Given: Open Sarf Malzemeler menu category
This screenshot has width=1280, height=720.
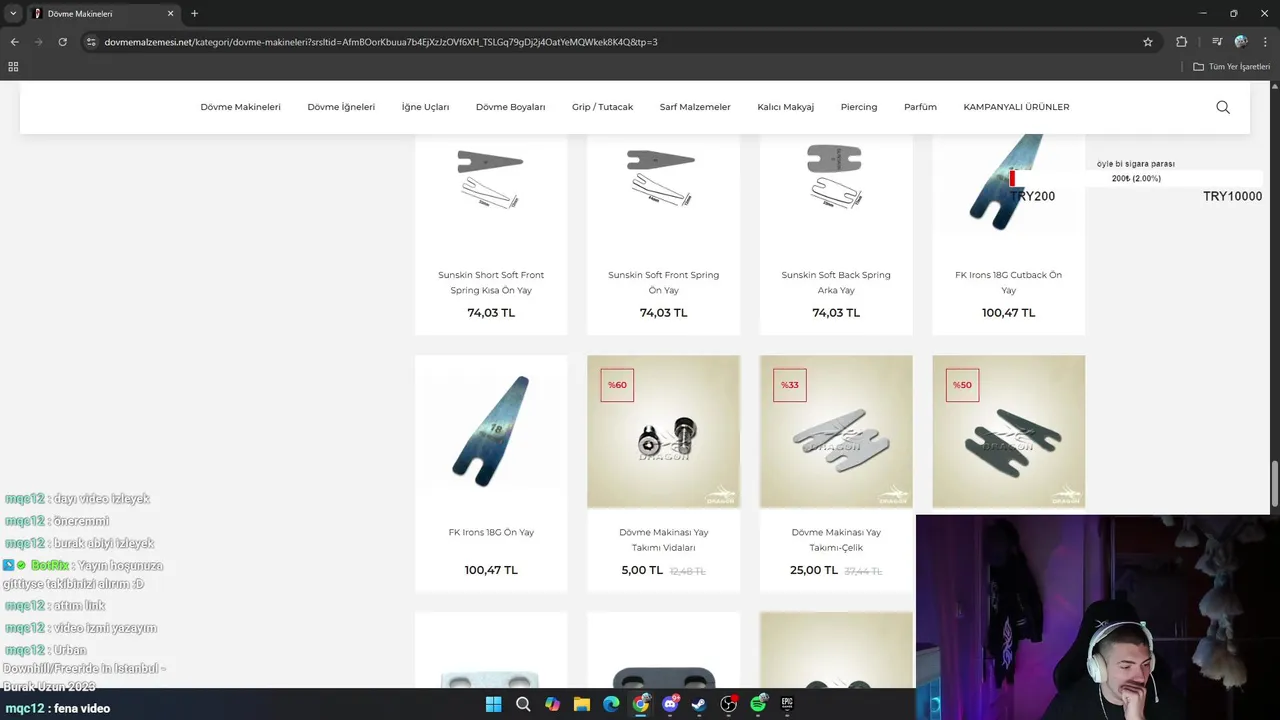Looking at the screenshot, I should pyautogui.click(x=695, y=107).
